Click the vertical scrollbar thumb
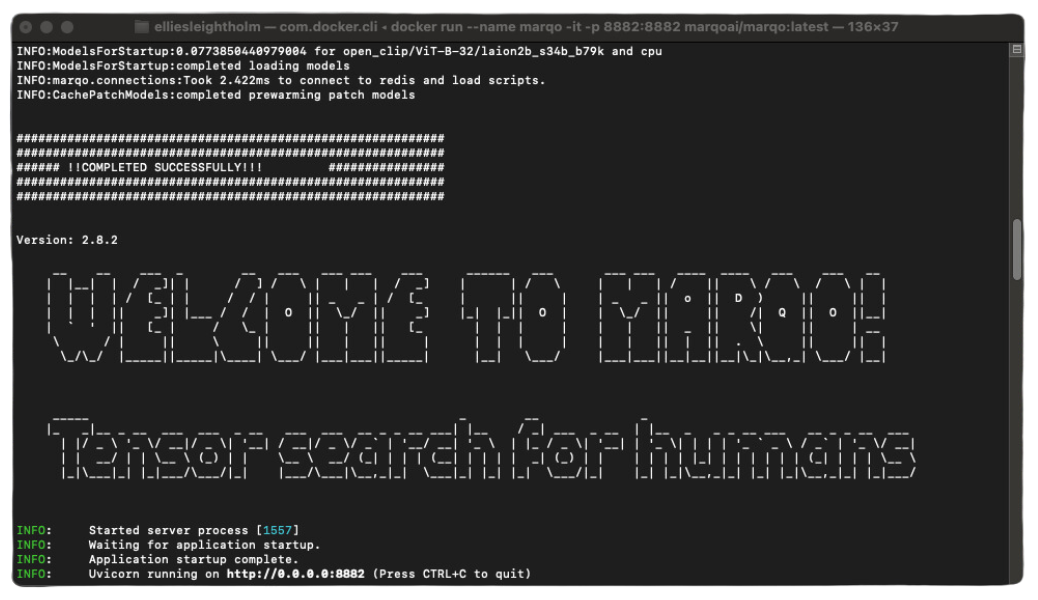1038x600 pixels. click(1017, 250)
